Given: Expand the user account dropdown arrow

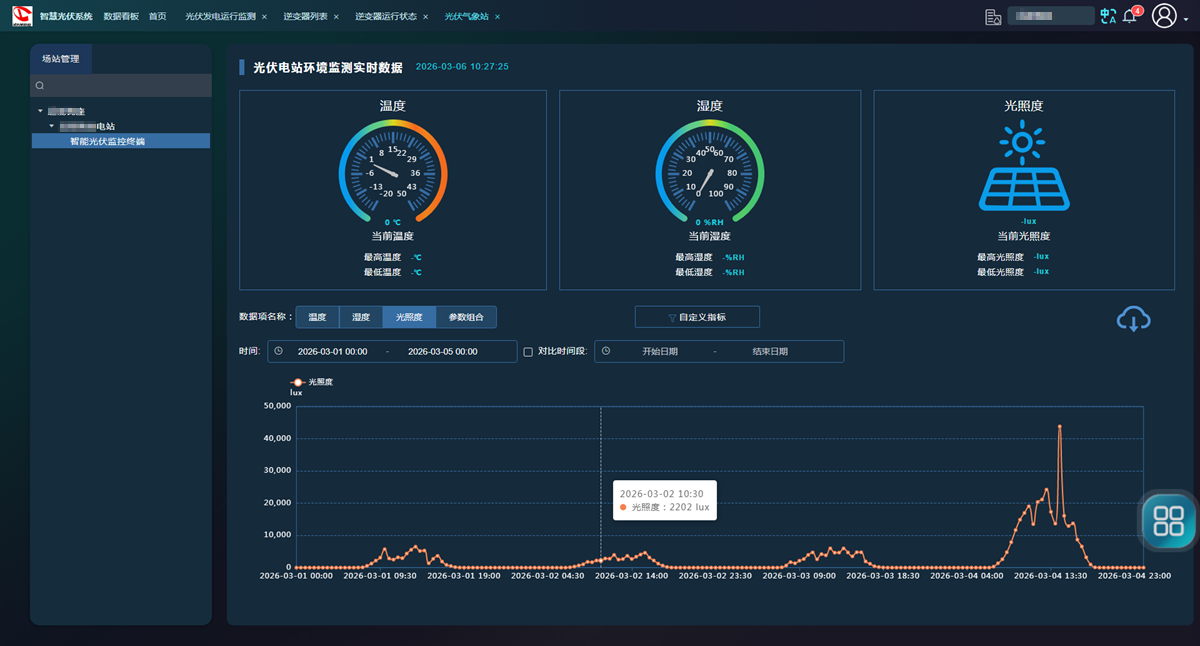Looking at the screenshot, I should [x=1186, y=20].
